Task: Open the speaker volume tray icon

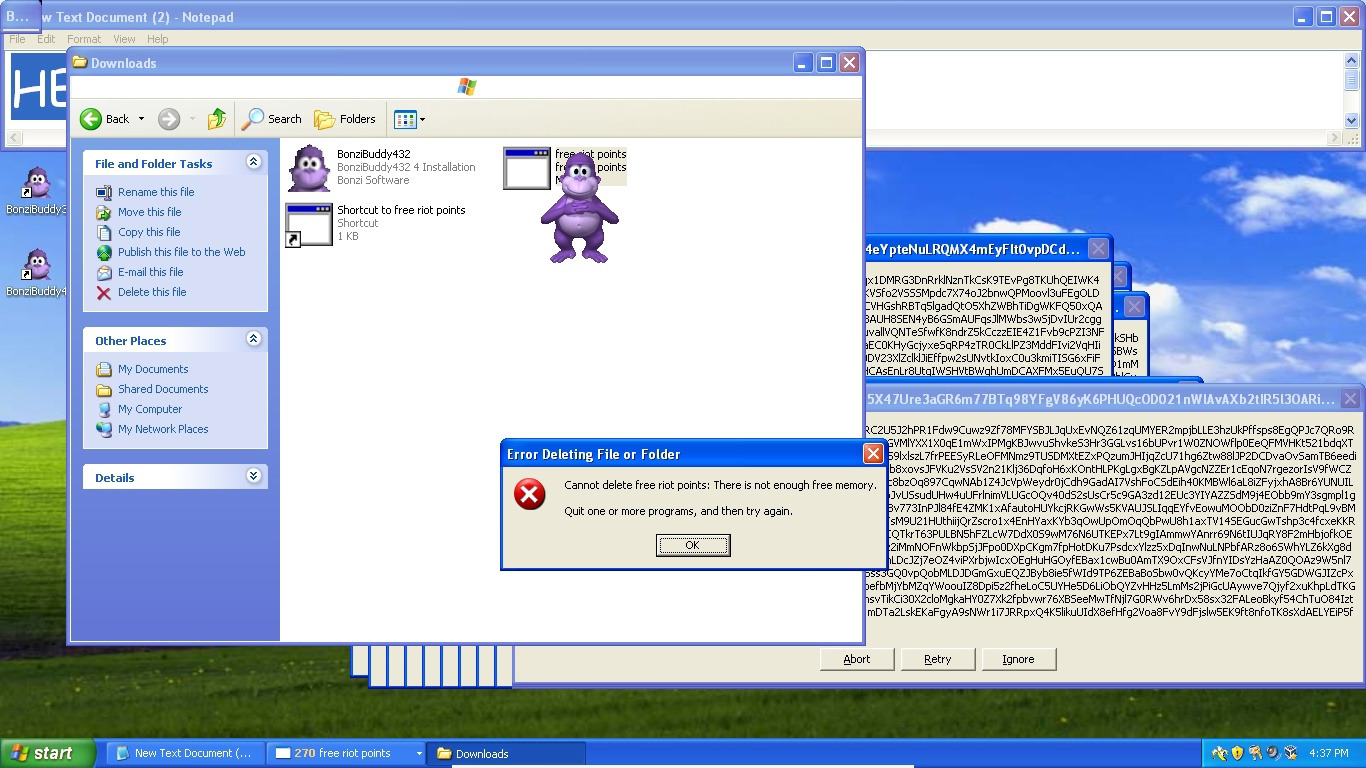Action: click(x=1273, y=753)
